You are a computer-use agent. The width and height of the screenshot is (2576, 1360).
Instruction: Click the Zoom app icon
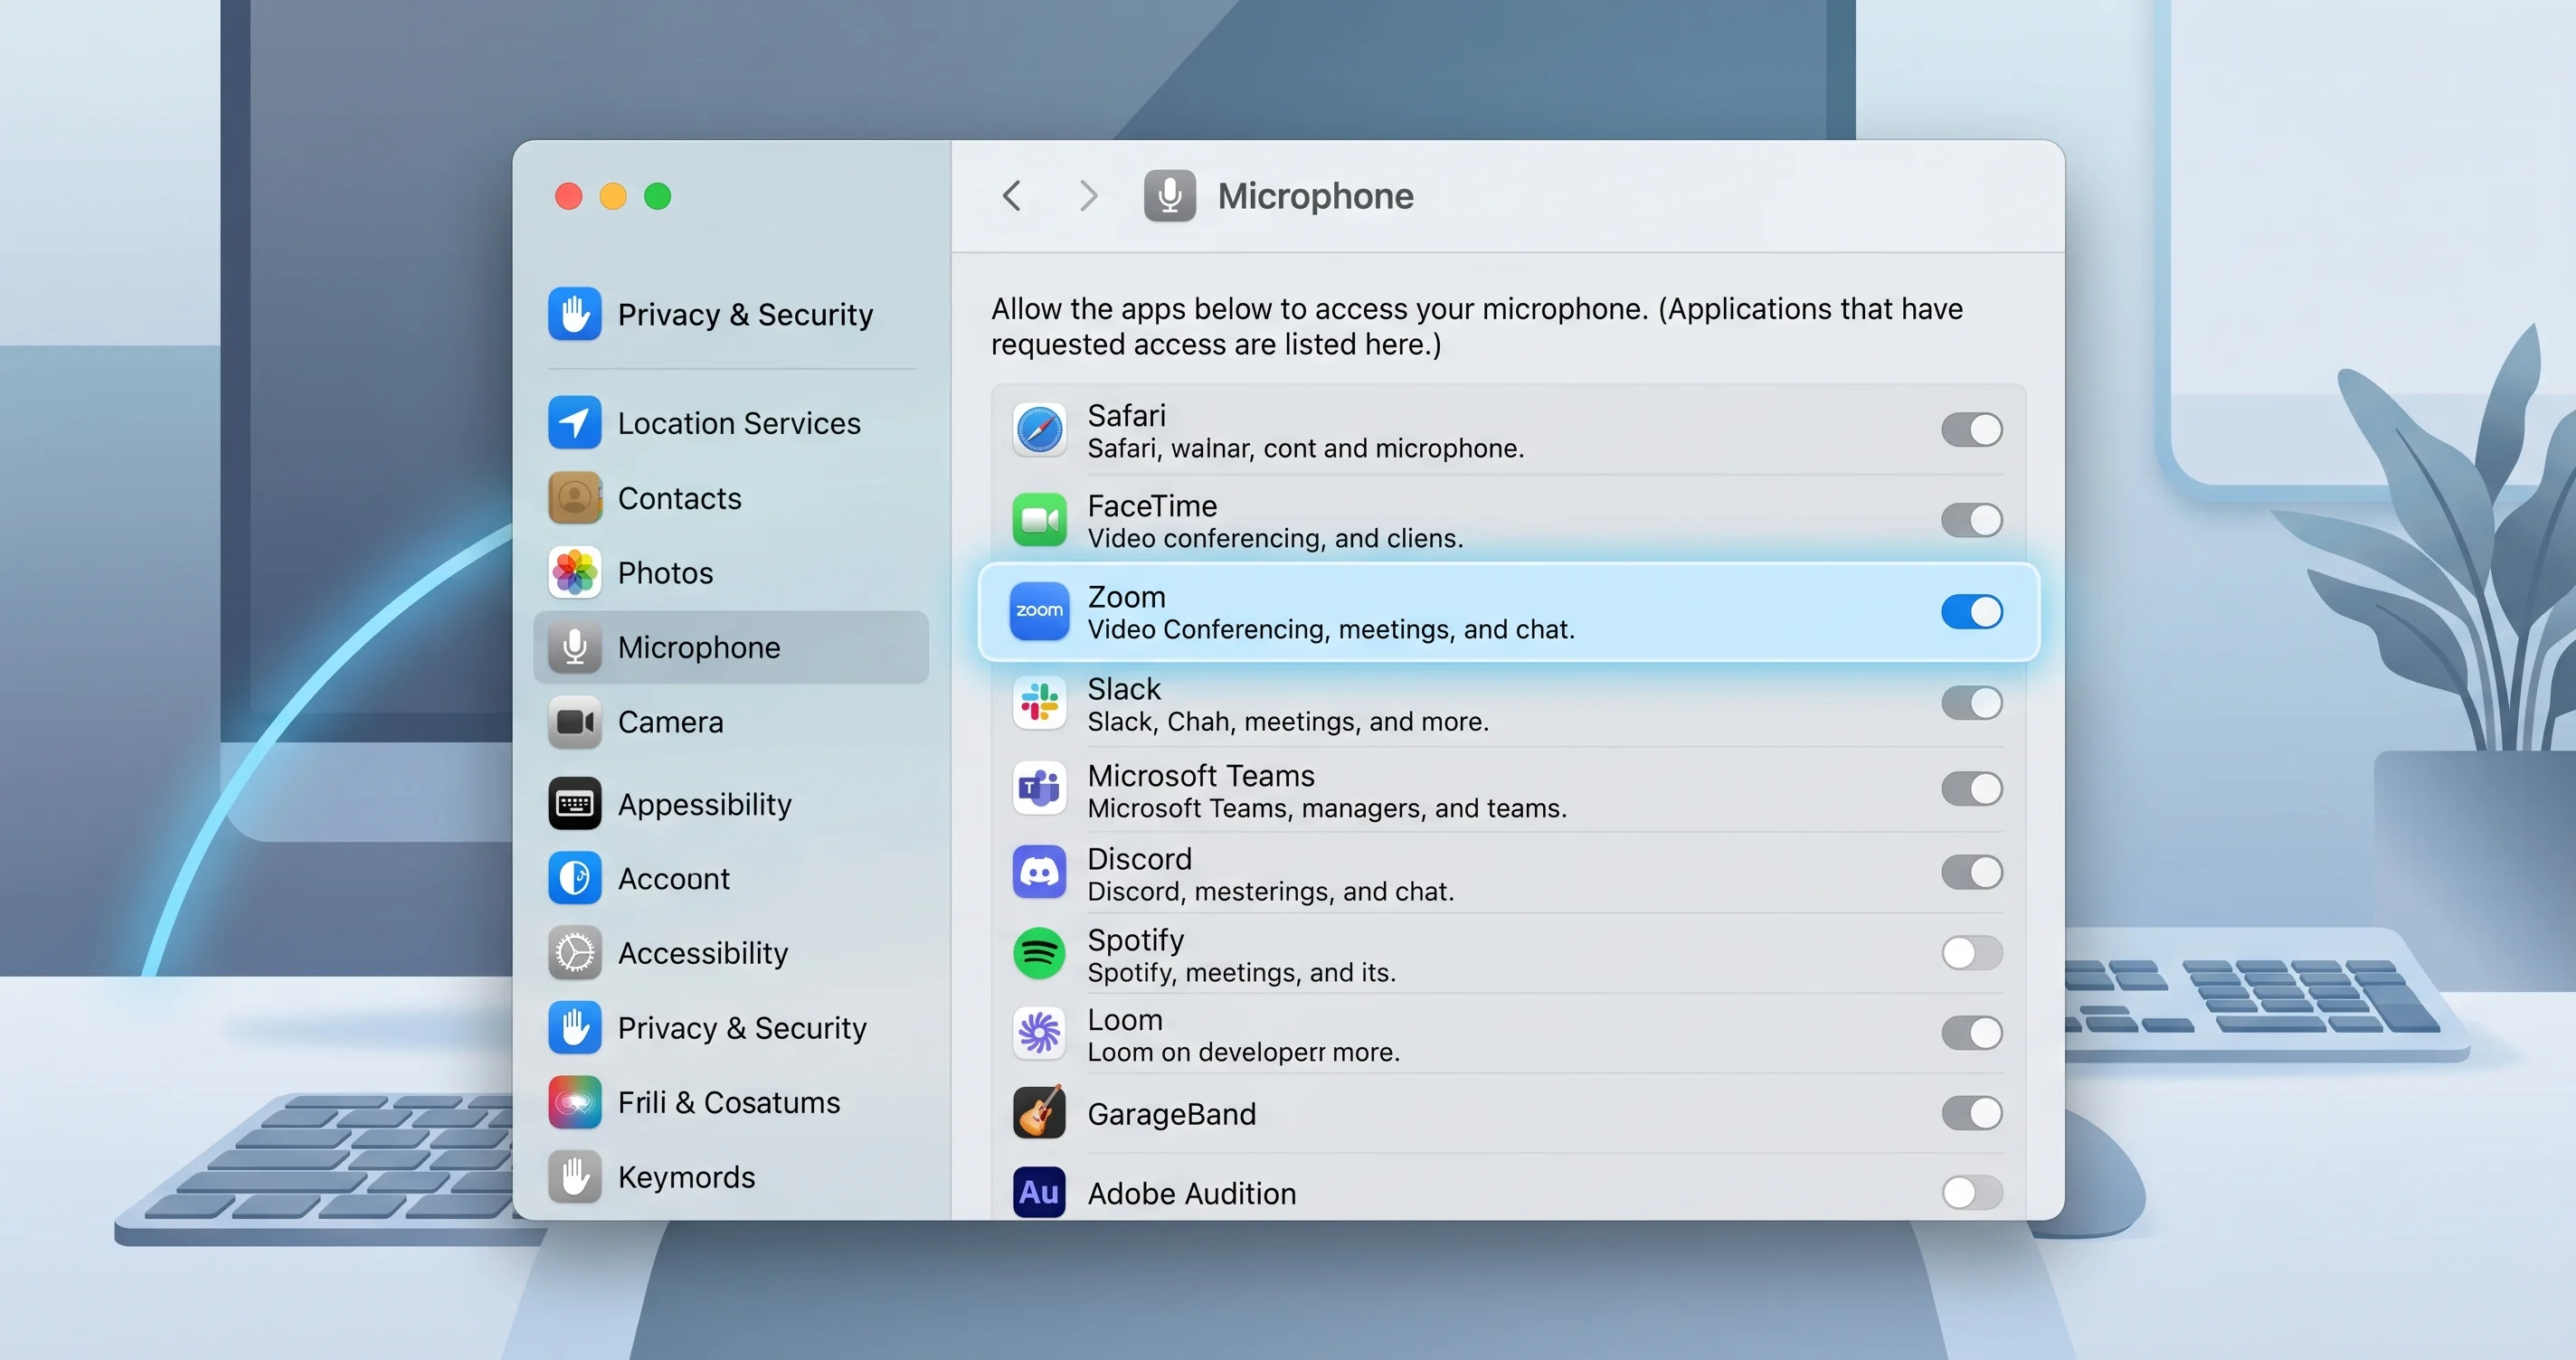1039,611
